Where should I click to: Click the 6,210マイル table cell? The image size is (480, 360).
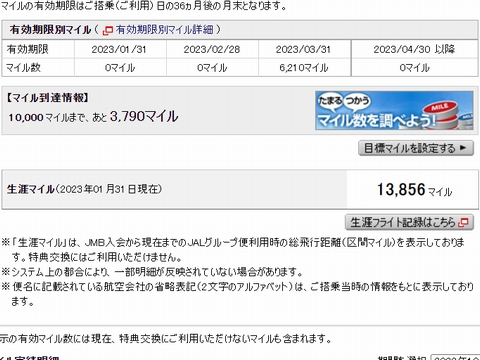pos(304,68)
